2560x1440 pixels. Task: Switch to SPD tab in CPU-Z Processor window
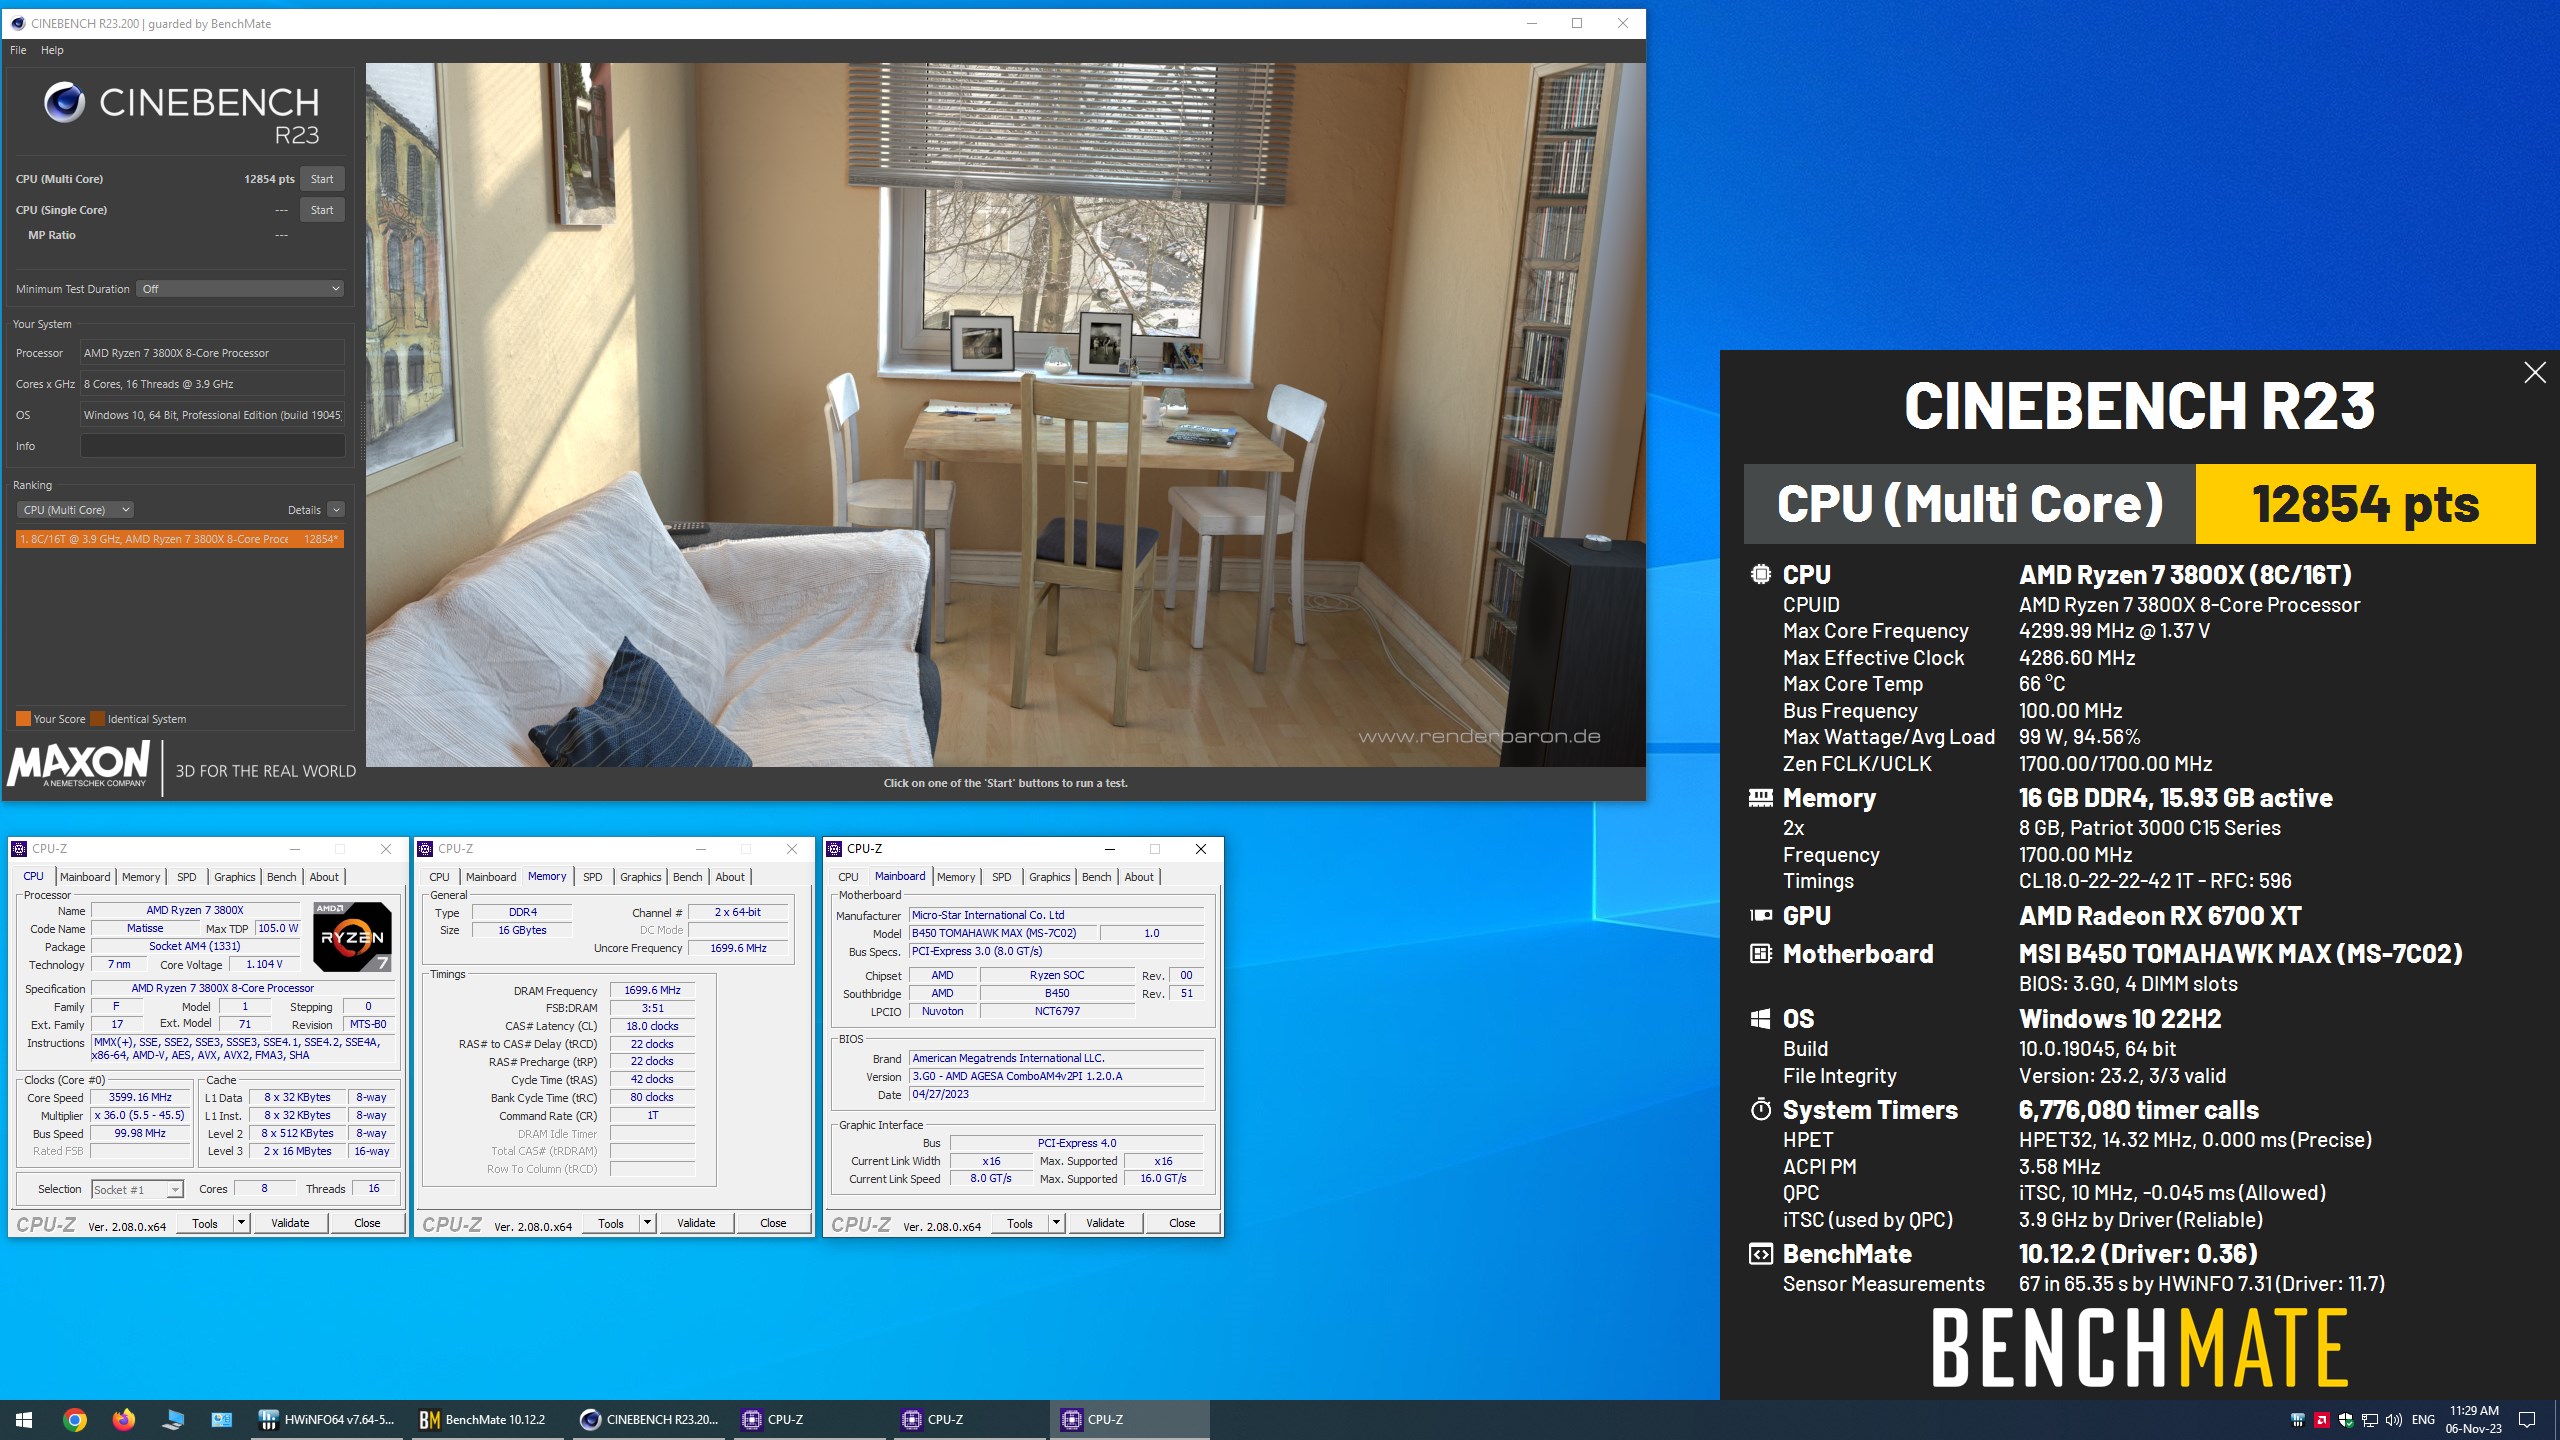click(187, 877)
